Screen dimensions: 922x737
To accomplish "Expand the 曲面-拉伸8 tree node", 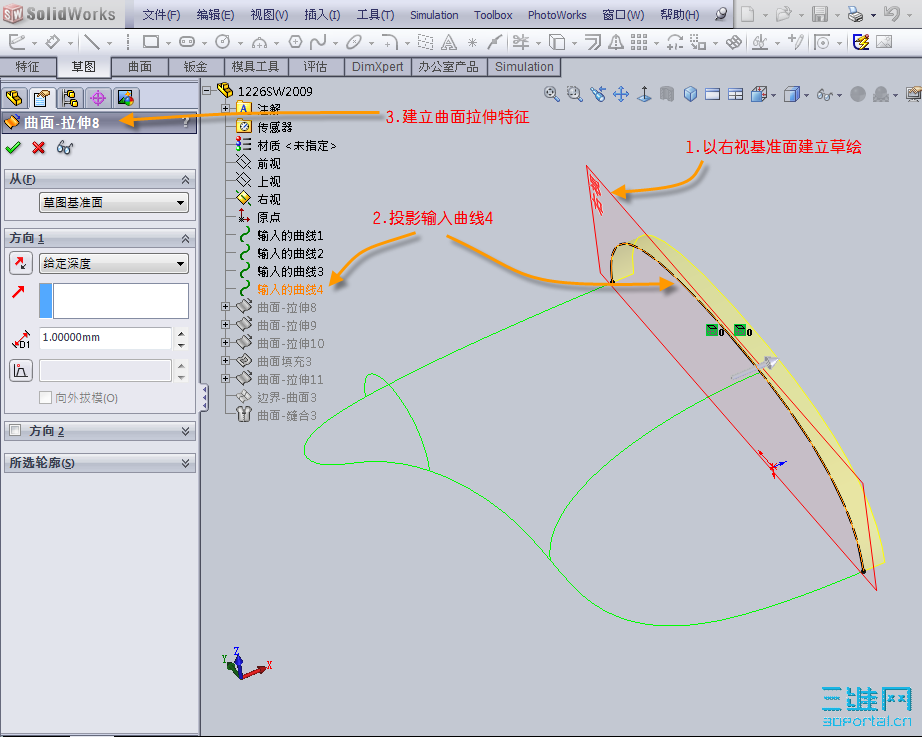I will coord(225,306).
